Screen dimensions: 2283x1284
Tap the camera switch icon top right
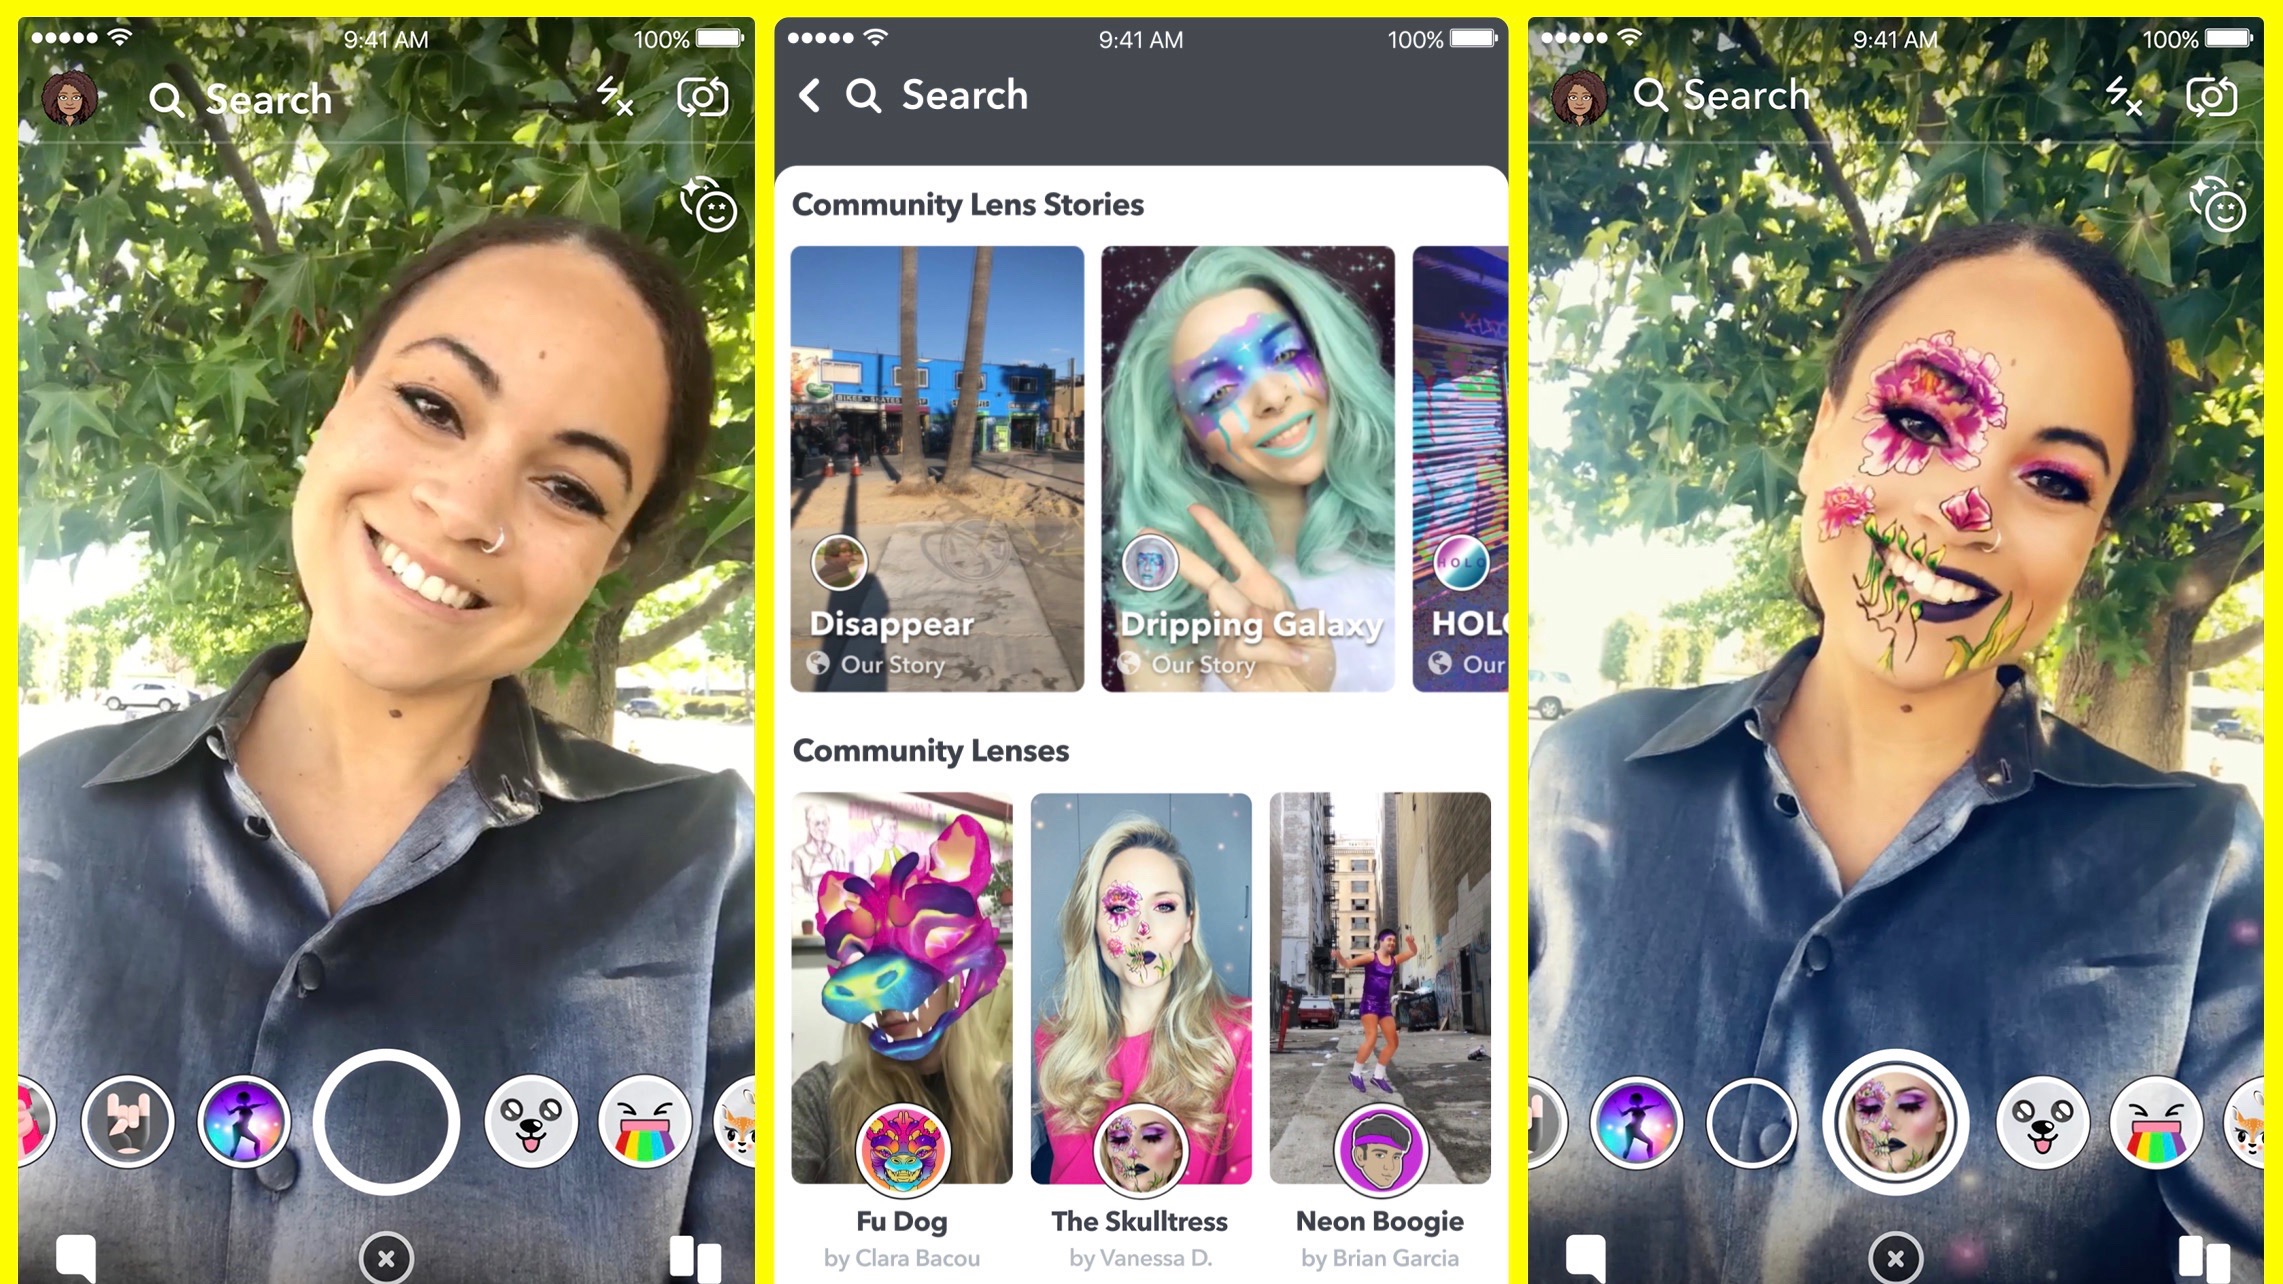pos(2225,99)
